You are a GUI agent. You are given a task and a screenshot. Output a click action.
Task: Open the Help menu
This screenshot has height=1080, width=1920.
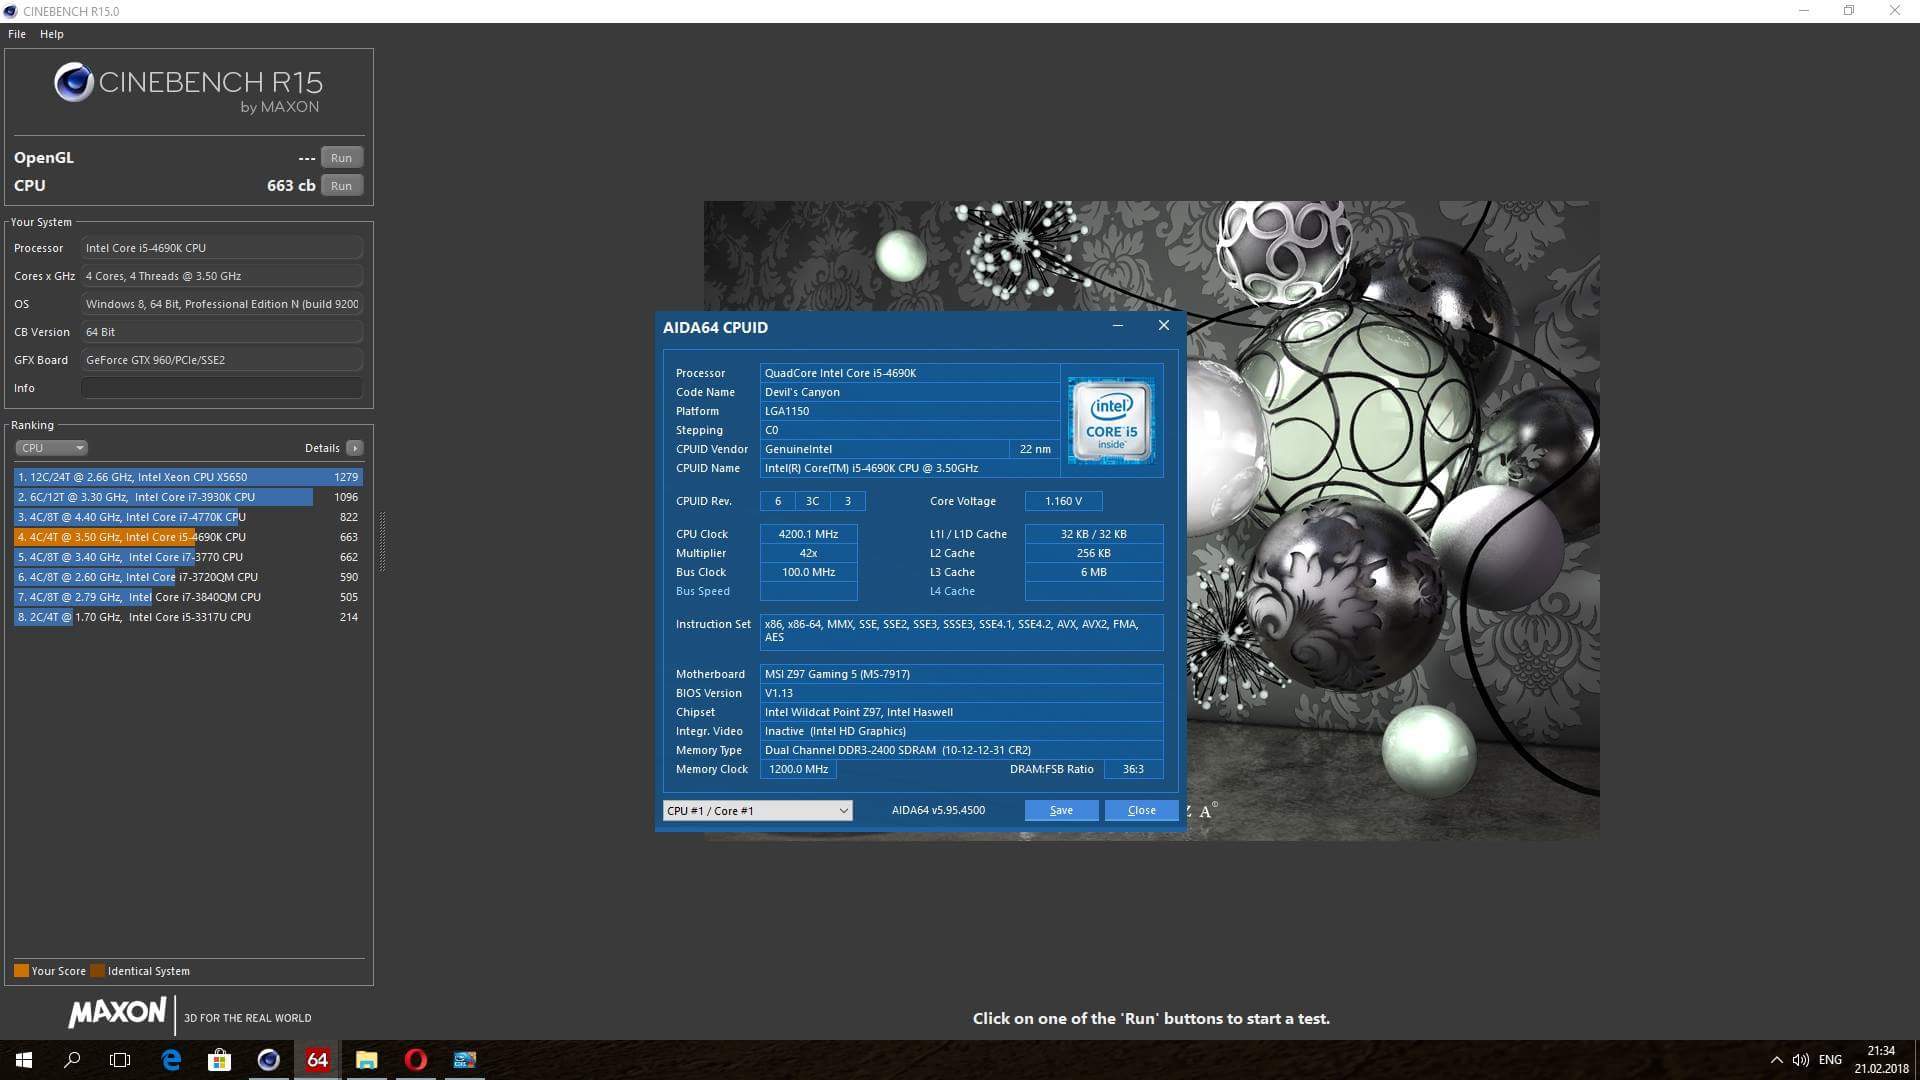click(52, 34)
